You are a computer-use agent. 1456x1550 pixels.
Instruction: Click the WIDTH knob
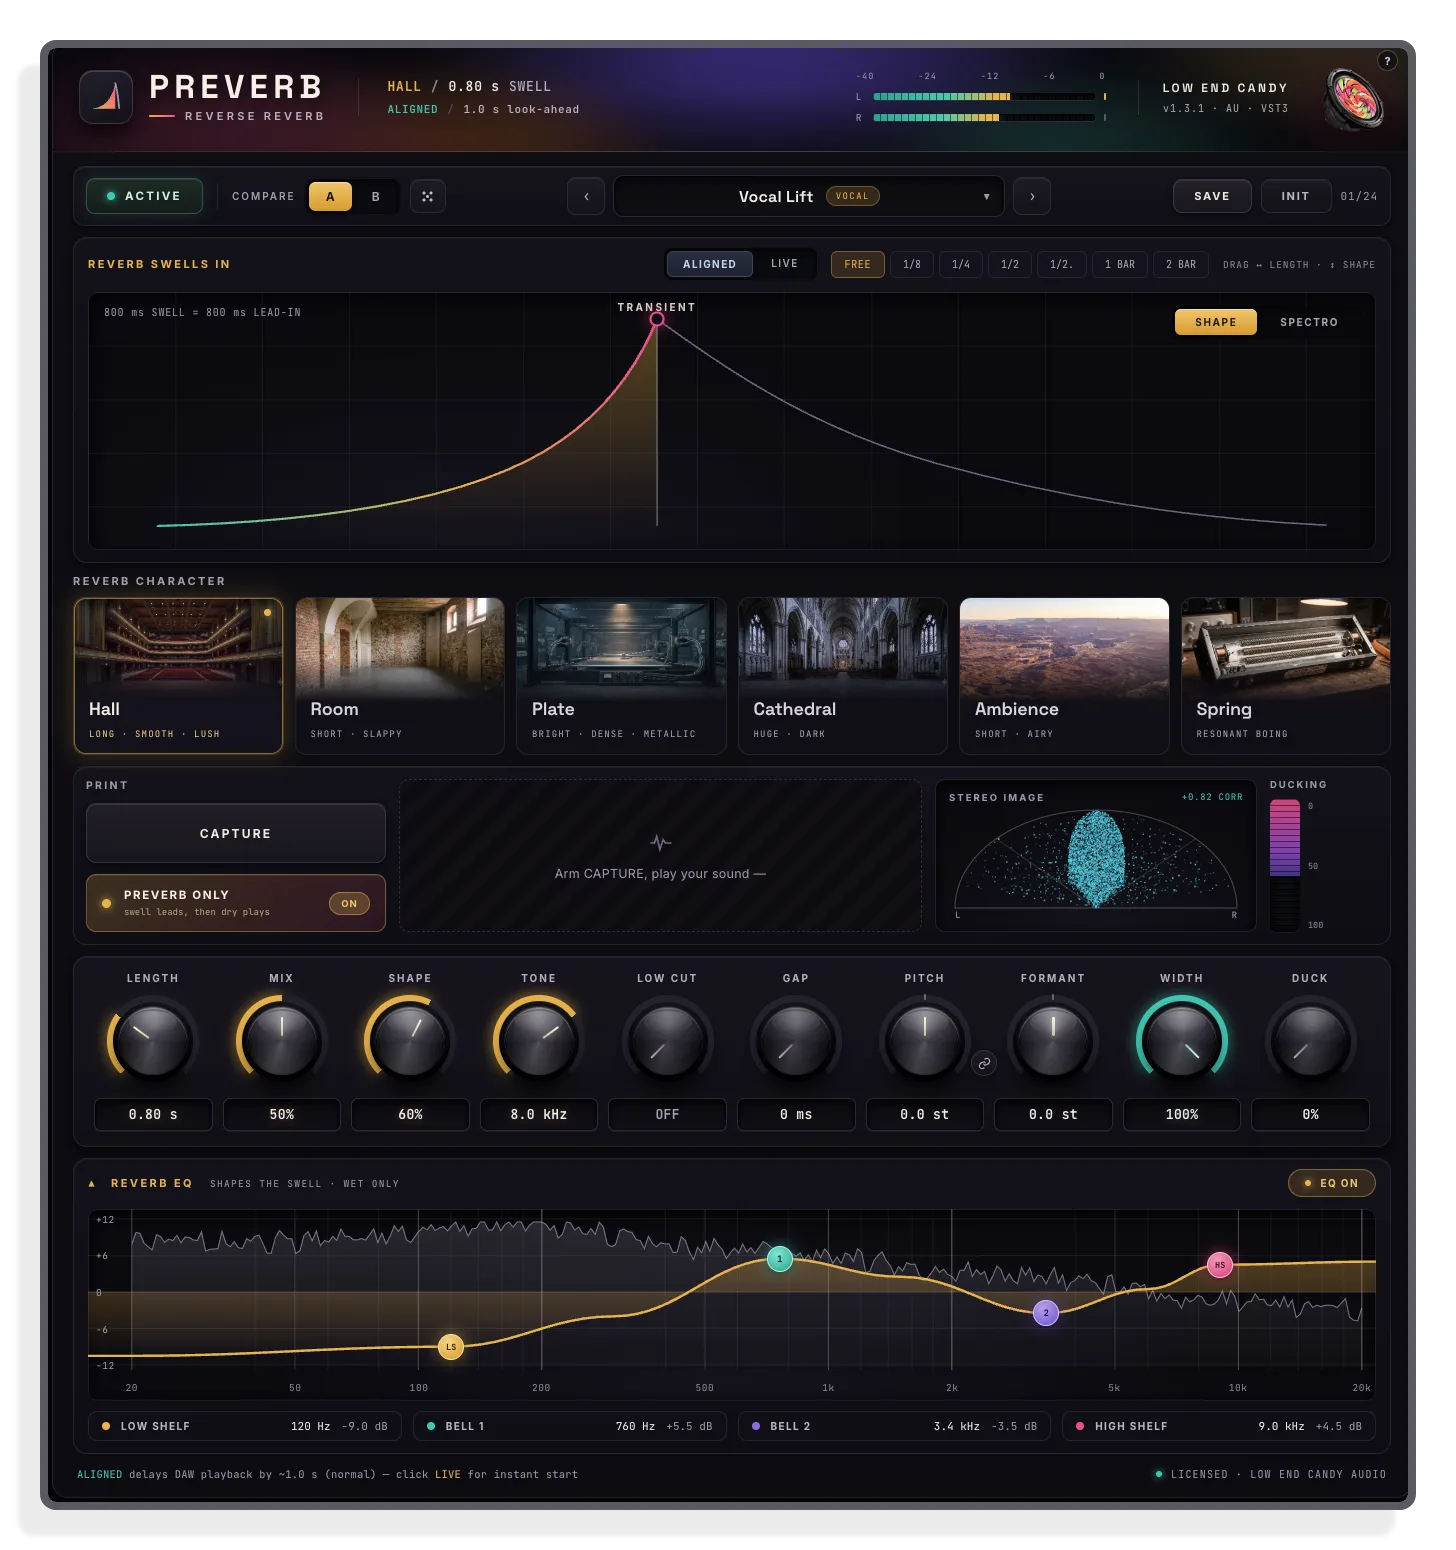point(1182,1041)
